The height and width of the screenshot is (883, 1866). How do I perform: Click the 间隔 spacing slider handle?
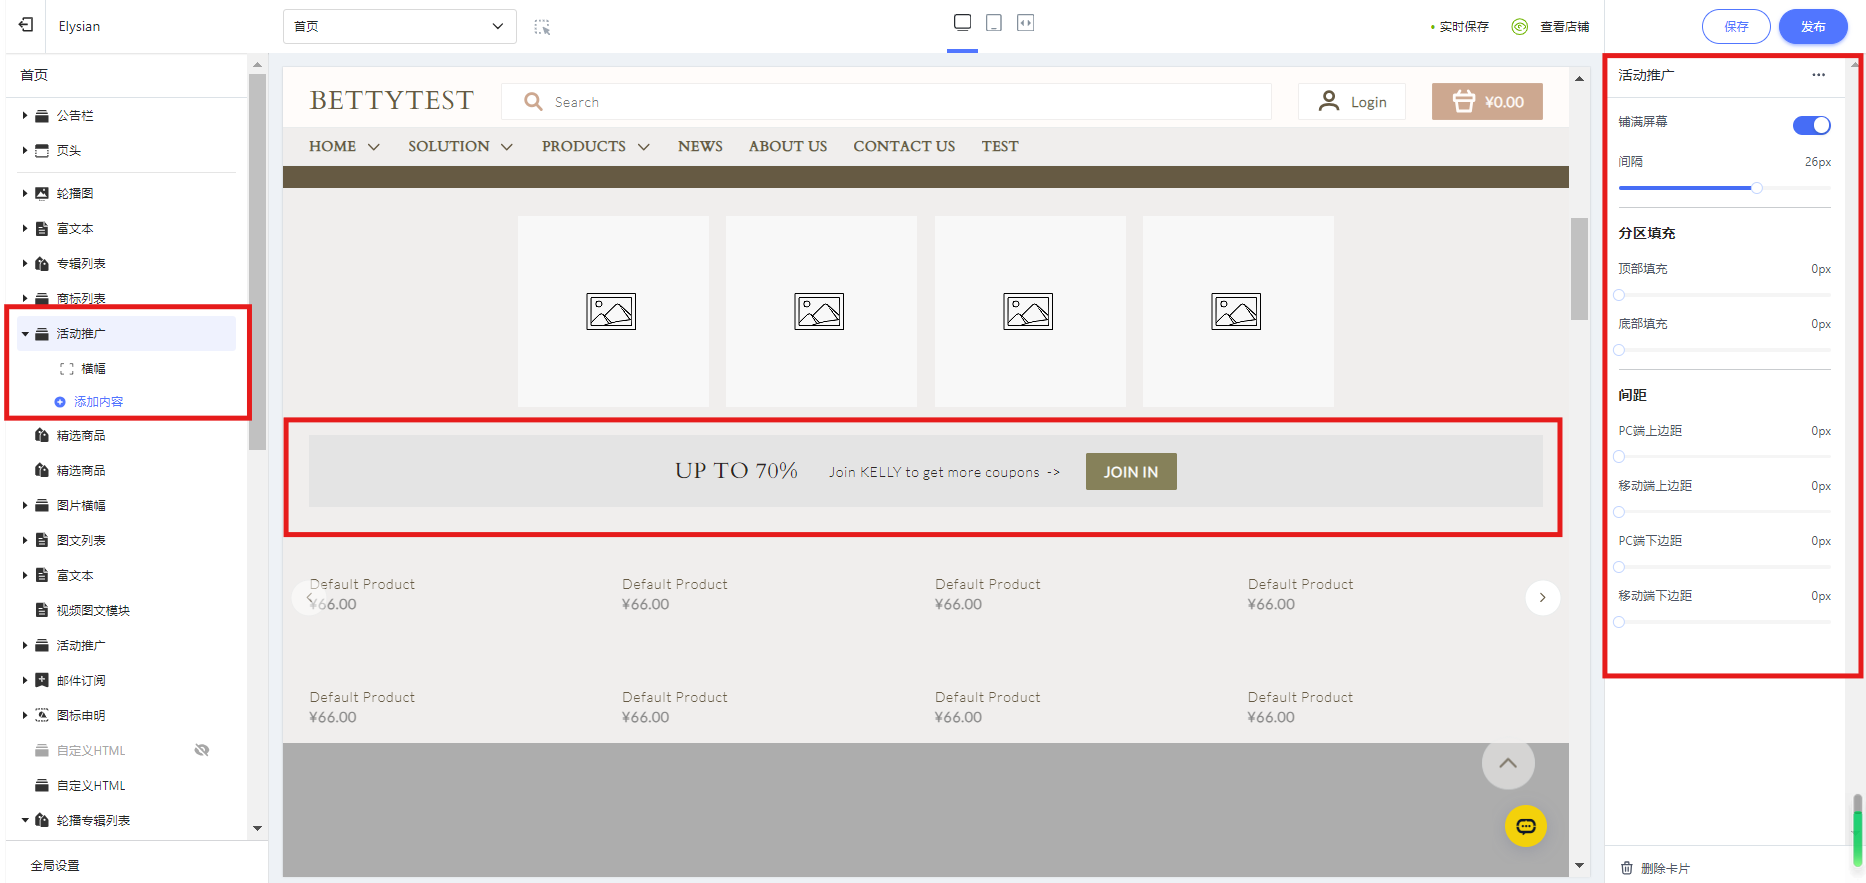click(1756, 188)
